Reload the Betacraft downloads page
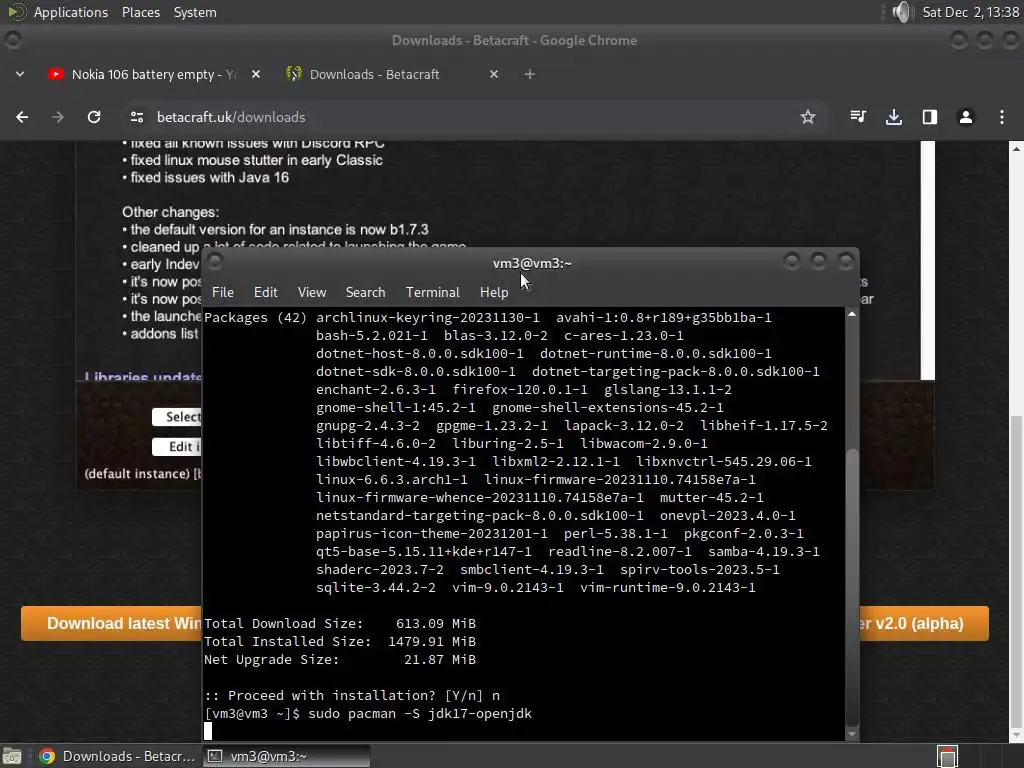Image resolution: width=1024 pixels, height=768 pixels. point(94,117)
